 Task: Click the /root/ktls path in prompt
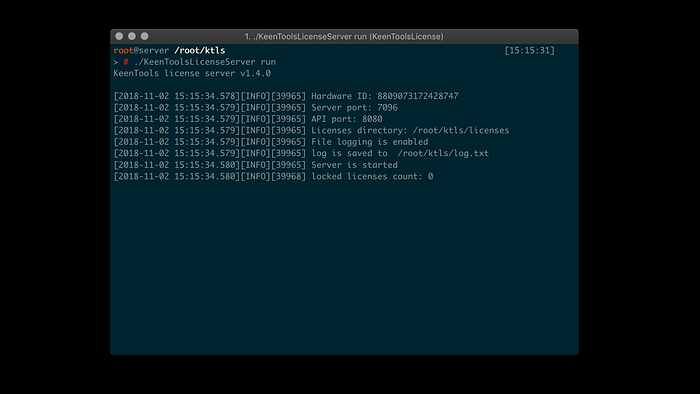pos(200,50)
